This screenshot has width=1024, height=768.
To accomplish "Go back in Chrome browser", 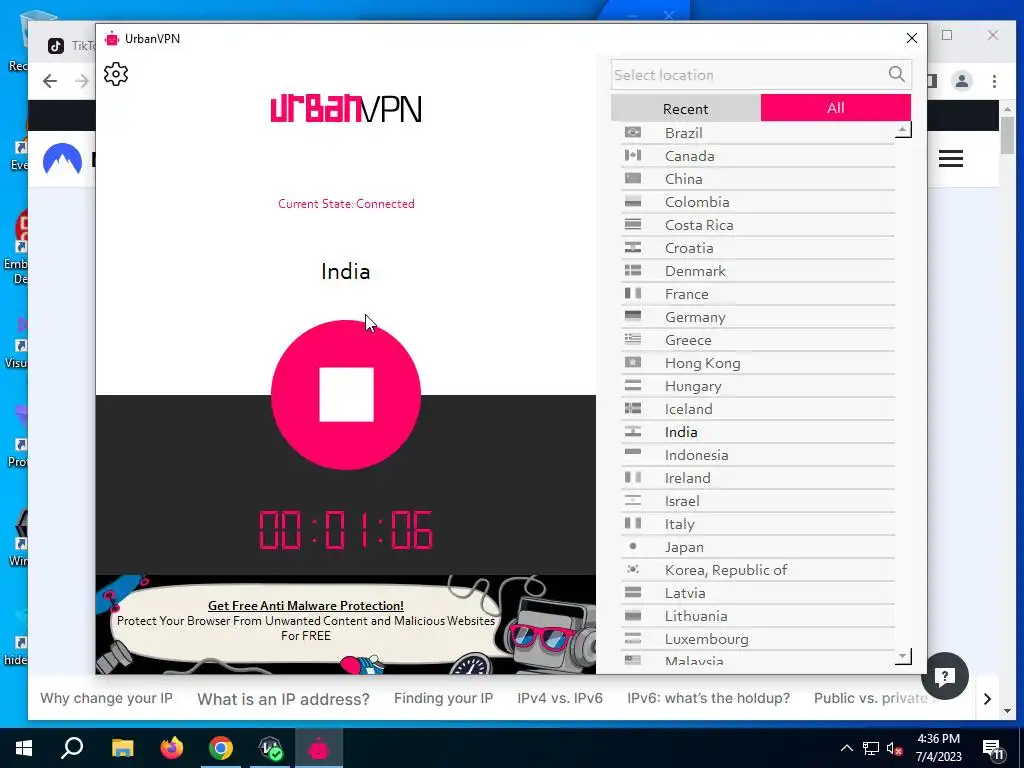I will point(50,81).
